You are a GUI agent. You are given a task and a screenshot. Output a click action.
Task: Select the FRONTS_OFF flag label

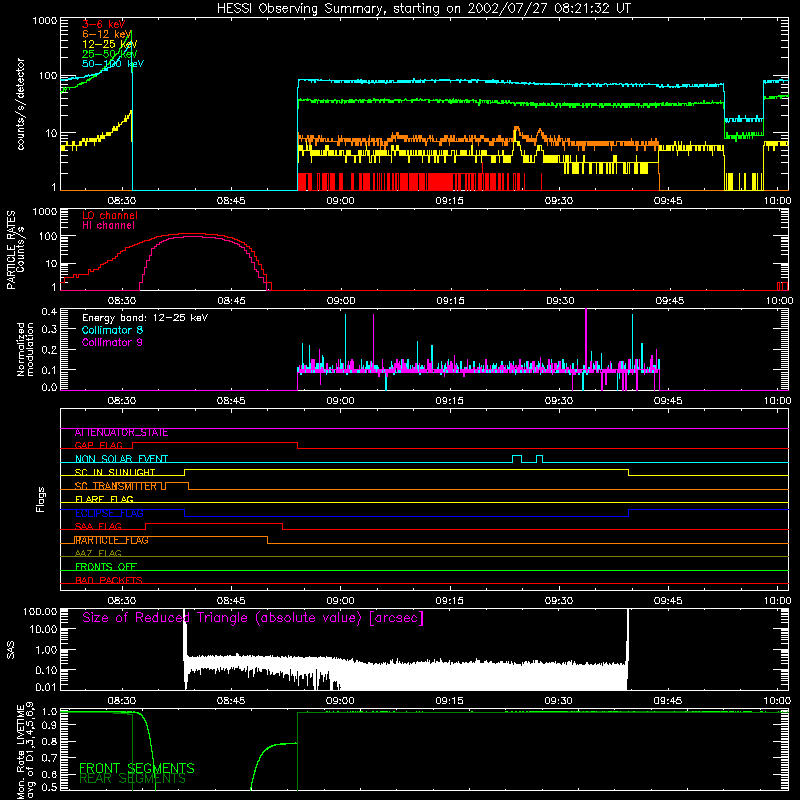click(x=106, y=567)
